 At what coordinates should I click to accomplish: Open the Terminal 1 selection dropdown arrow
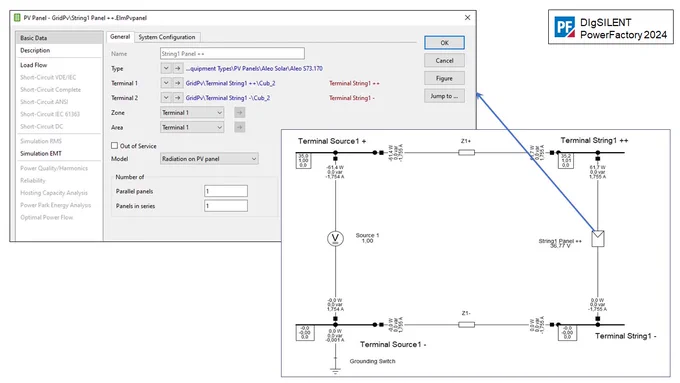(x=166, y=83)
